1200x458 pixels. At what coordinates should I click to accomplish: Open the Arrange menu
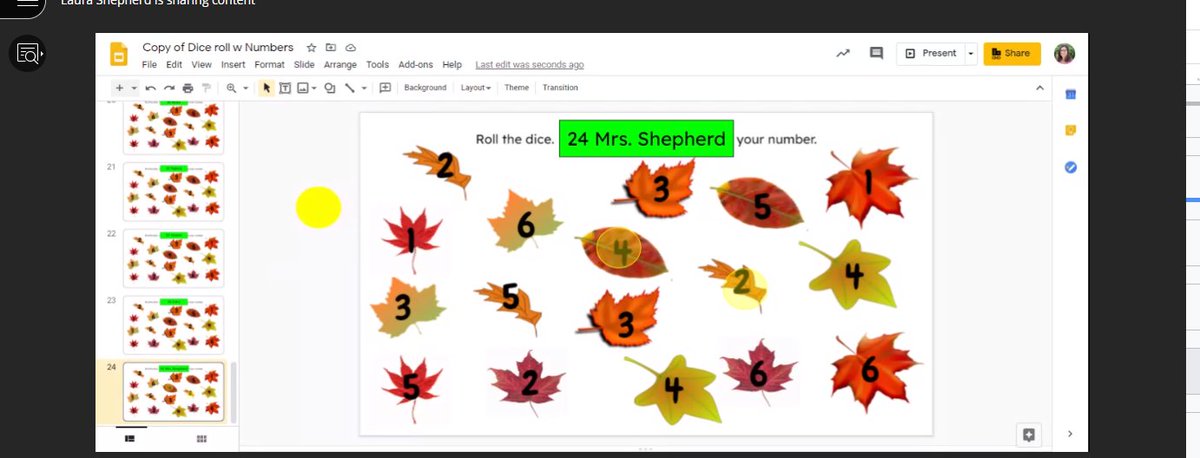click(340, 65)
